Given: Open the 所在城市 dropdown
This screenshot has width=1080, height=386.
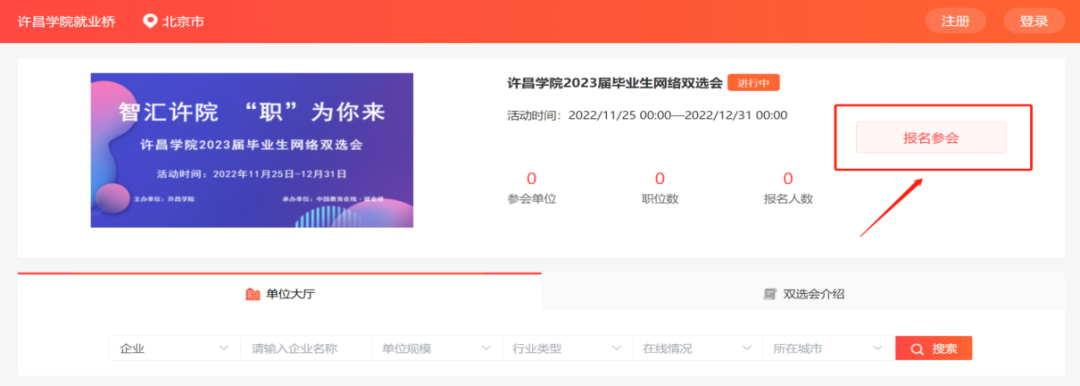Looking at the screenshot, I should tap(829, 348).
